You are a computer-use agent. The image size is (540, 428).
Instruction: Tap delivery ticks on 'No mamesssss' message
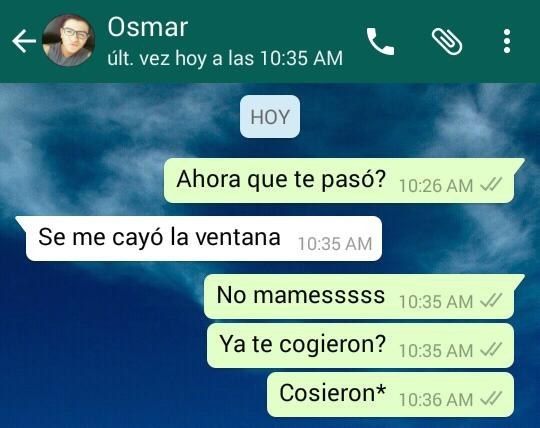491,302
